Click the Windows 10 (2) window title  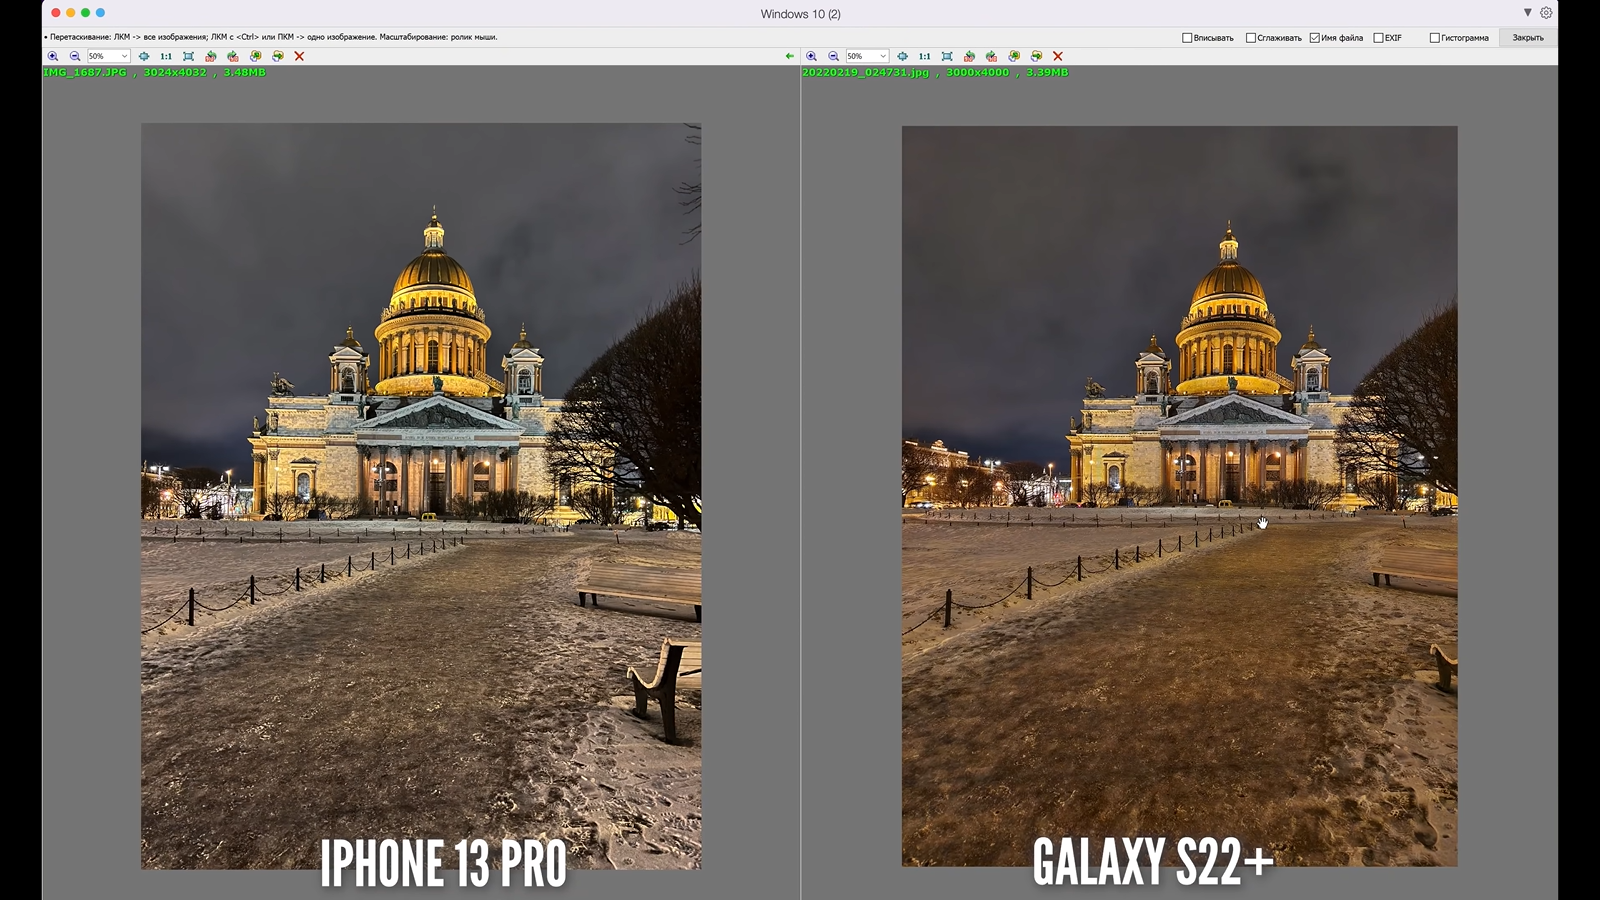click(800, 14)
